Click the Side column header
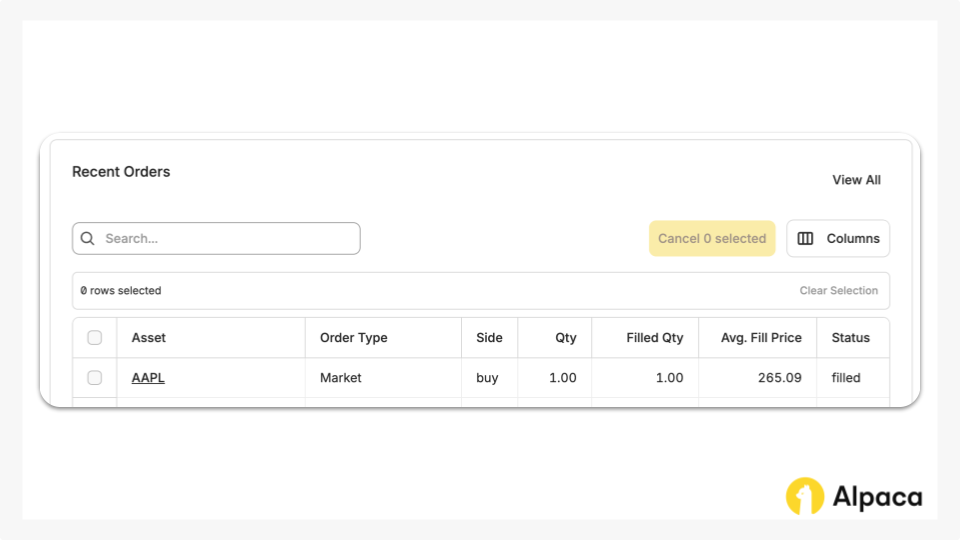Viewport: 960px width, 540px height. tap(489, 338)
